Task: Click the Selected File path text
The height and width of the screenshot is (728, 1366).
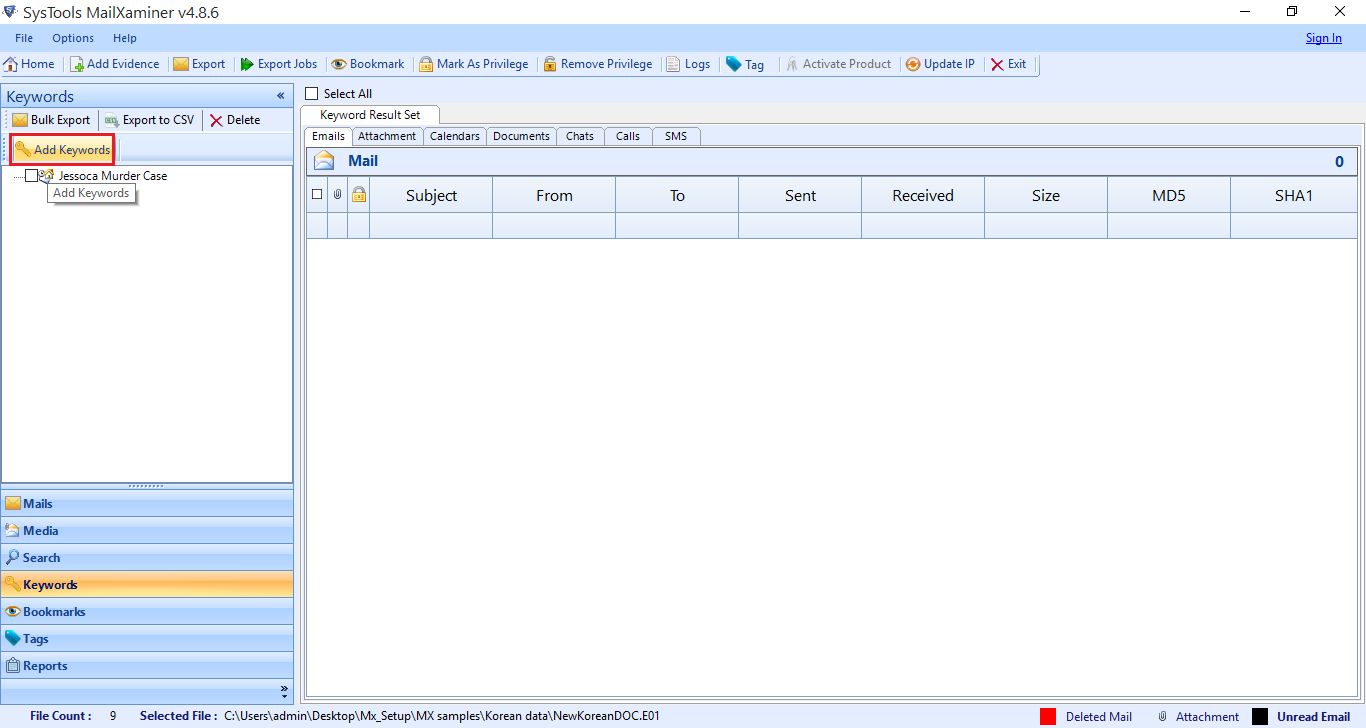Action: click(x=442, y=716)
